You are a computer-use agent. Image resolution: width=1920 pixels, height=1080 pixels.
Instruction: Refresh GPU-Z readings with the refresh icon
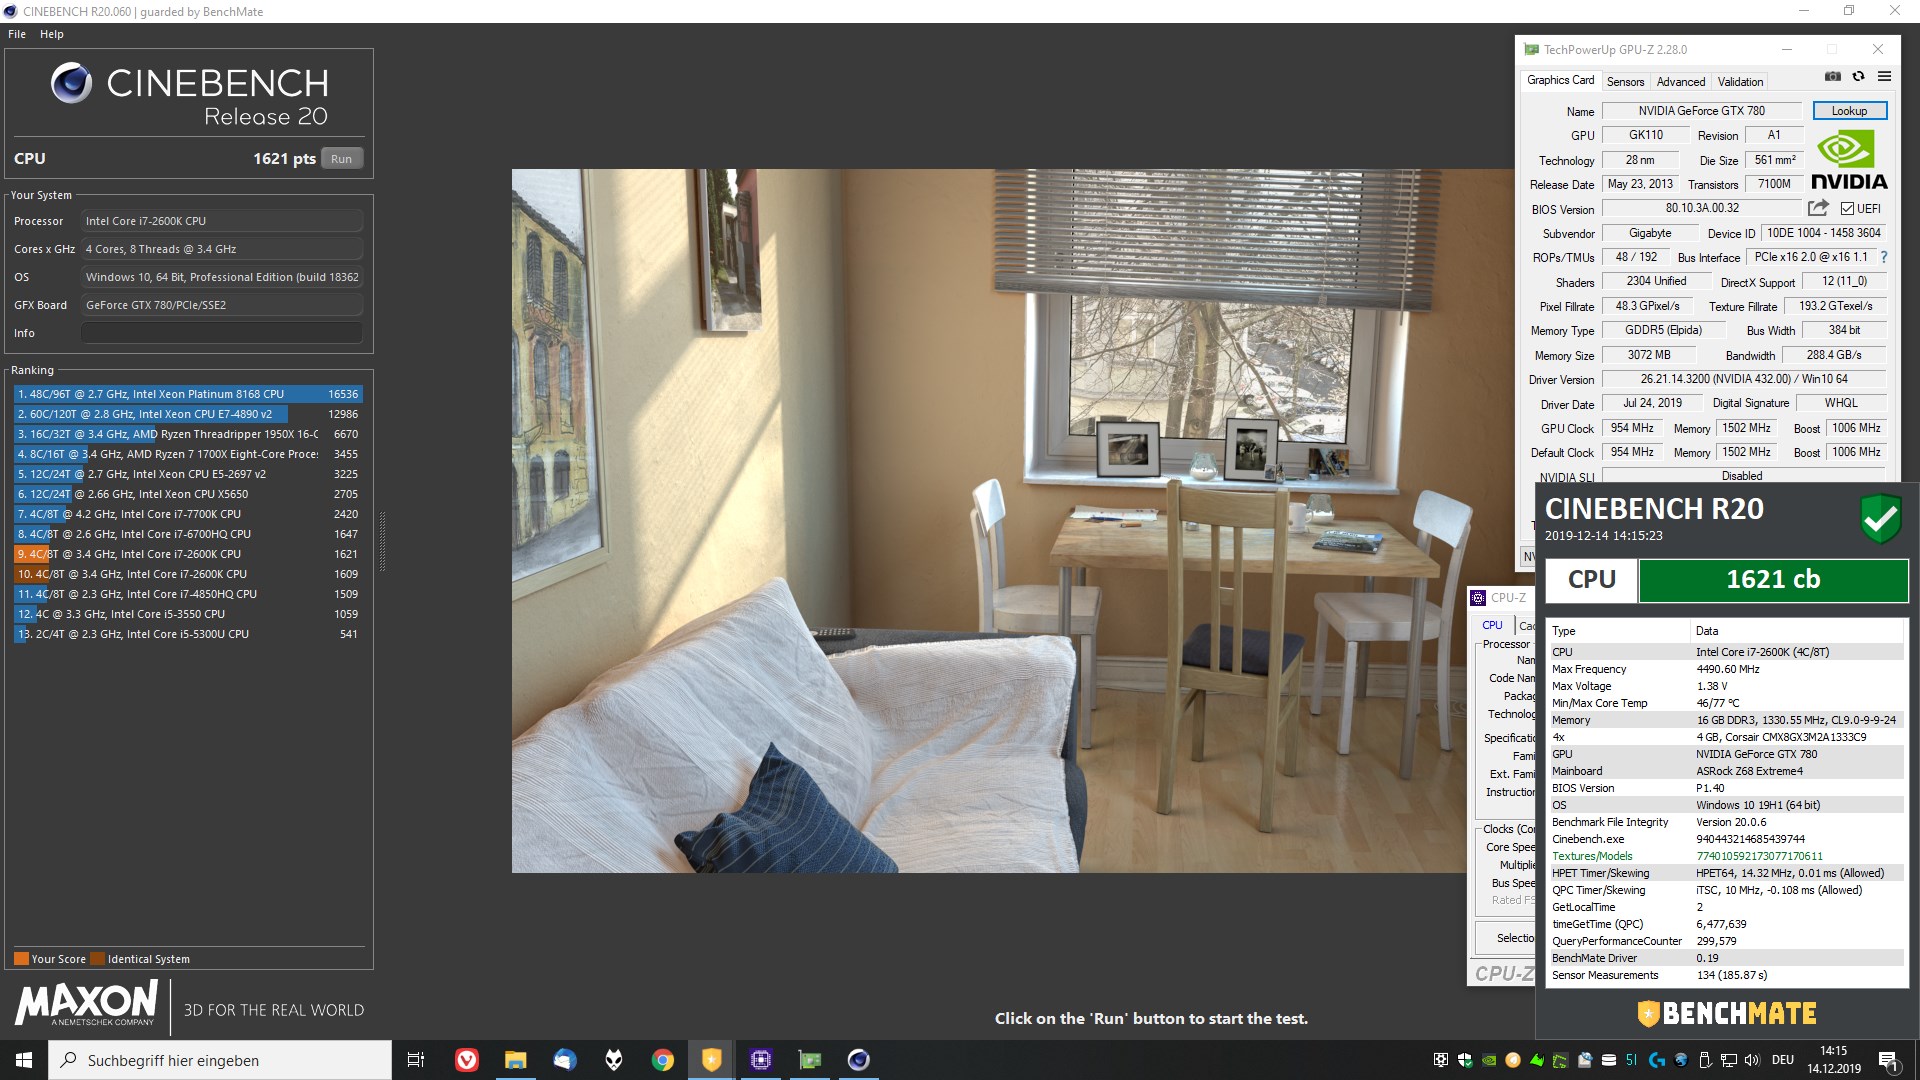[x=1858, y=76]
